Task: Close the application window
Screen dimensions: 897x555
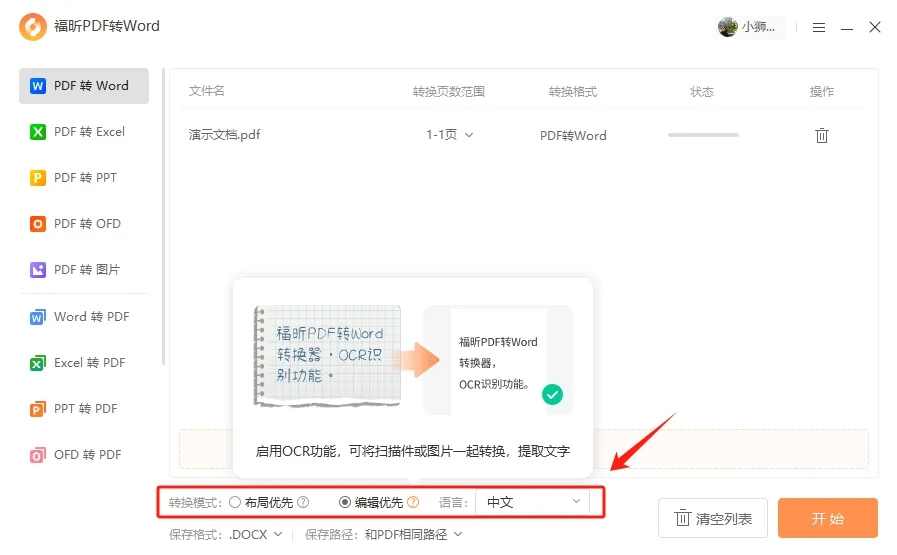Action: click(875, 27)
